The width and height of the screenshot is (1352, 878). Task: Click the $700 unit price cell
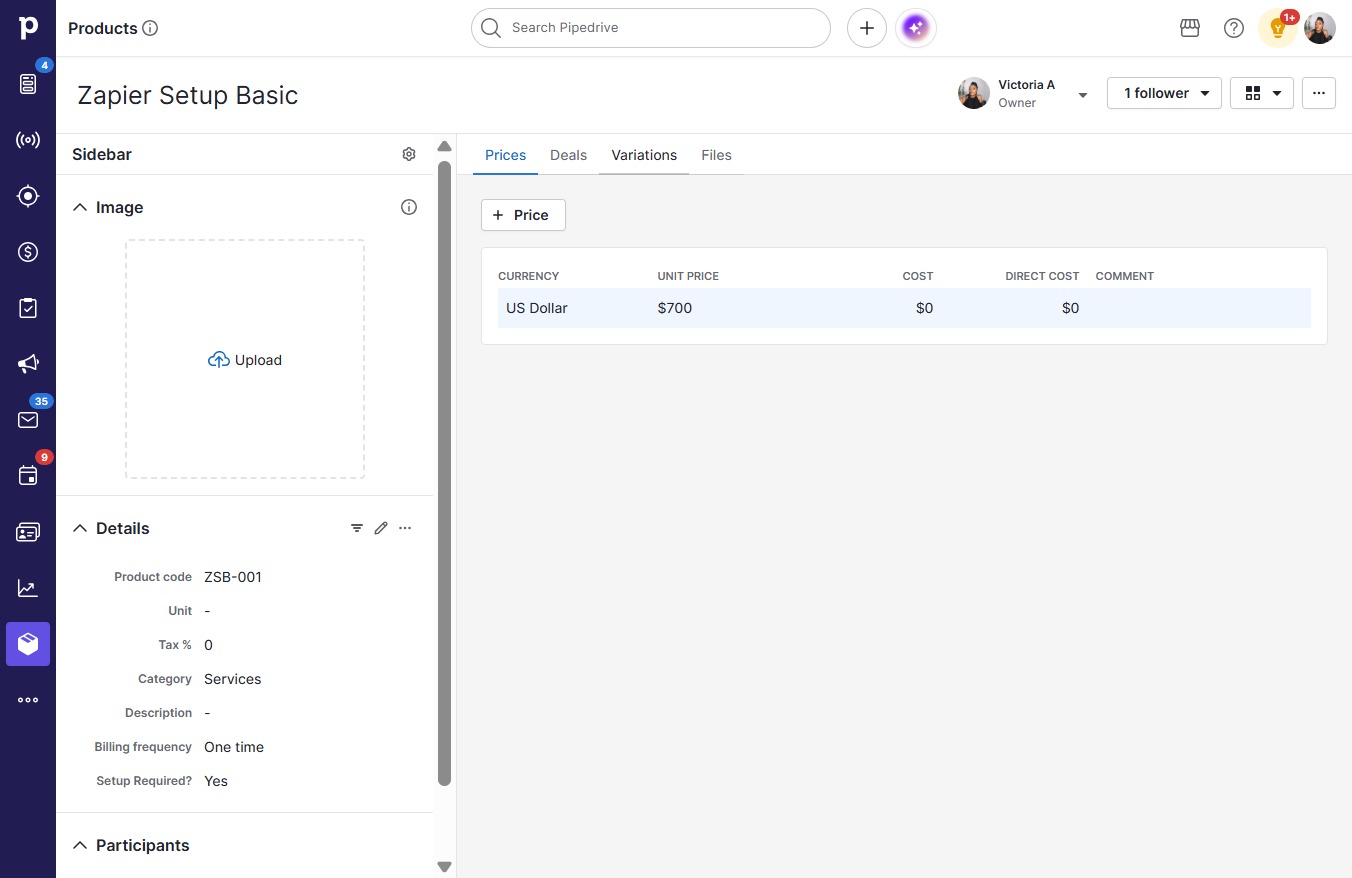(x=675, y=308)
